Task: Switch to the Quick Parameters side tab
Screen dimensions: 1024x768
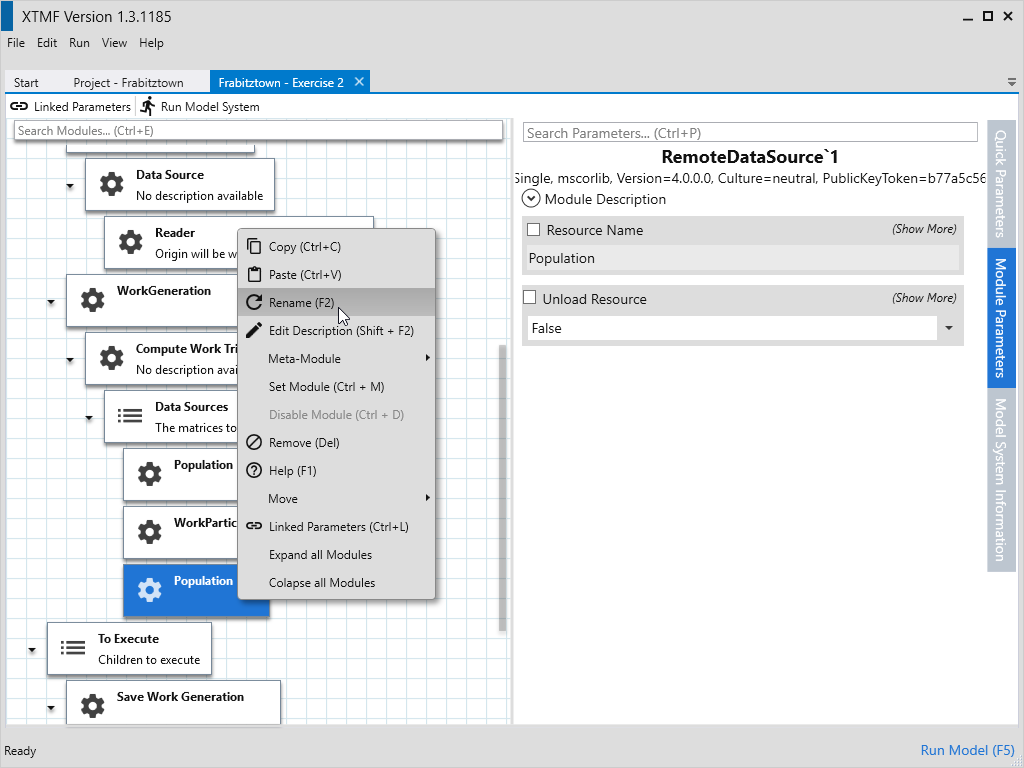Action: click(1000, 182)
